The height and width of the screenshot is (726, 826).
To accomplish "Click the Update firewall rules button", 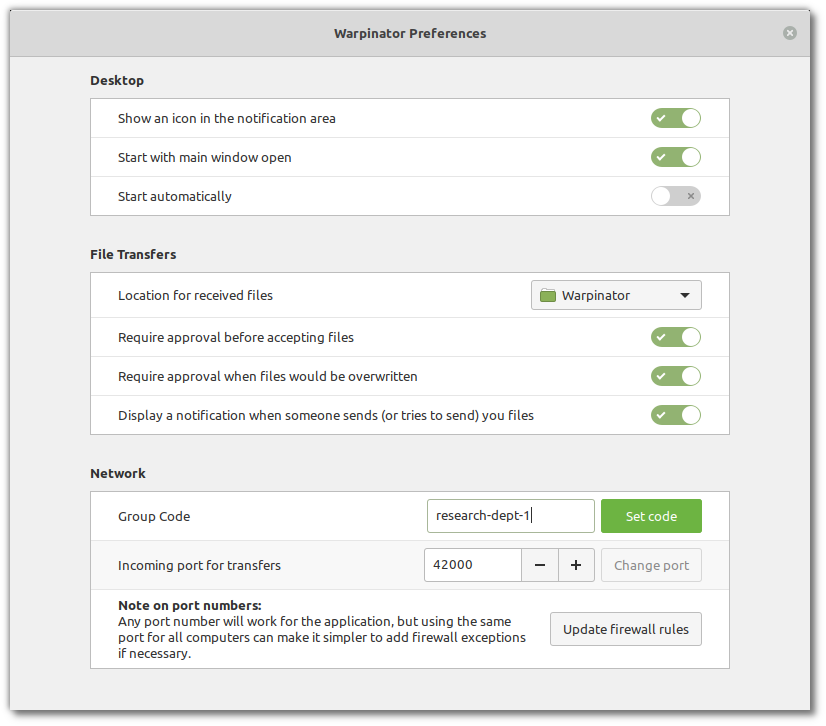I will pos(625,629).
